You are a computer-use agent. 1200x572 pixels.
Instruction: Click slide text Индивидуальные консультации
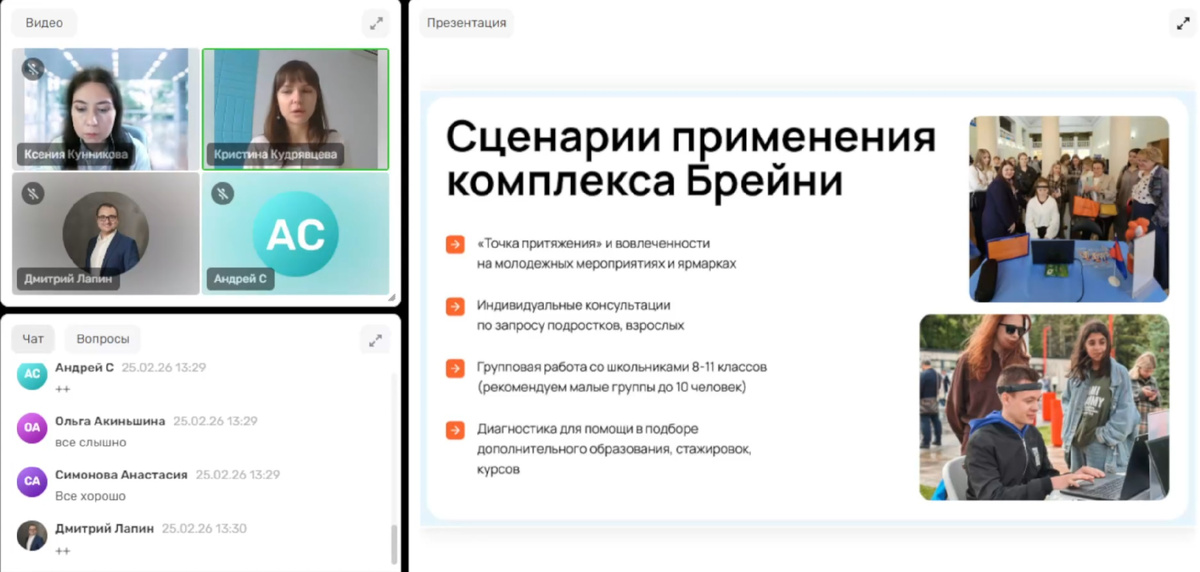tap(581, 315)
